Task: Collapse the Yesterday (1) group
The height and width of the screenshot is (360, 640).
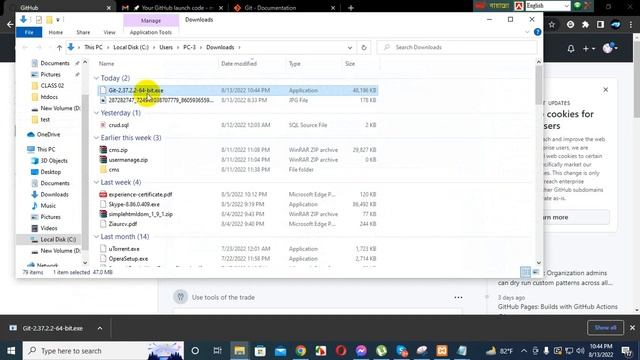Action: tap(96, 113)
